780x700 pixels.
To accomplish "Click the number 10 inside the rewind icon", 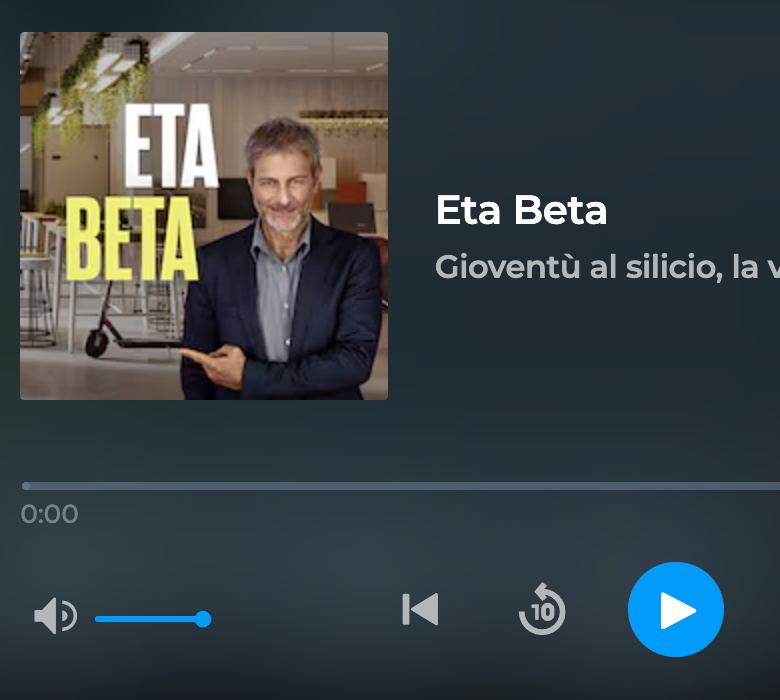I will click(x=543, y=612).
